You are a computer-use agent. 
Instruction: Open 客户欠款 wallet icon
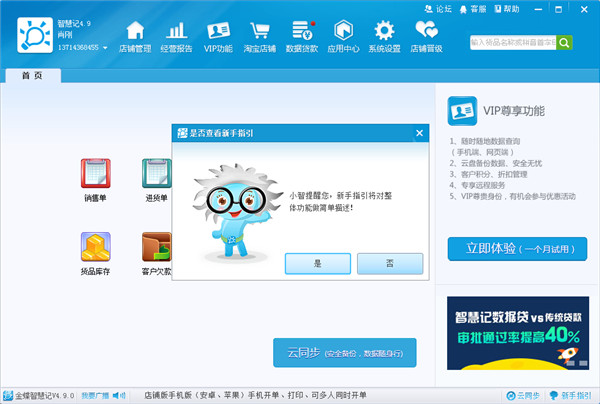pos(157,247)
